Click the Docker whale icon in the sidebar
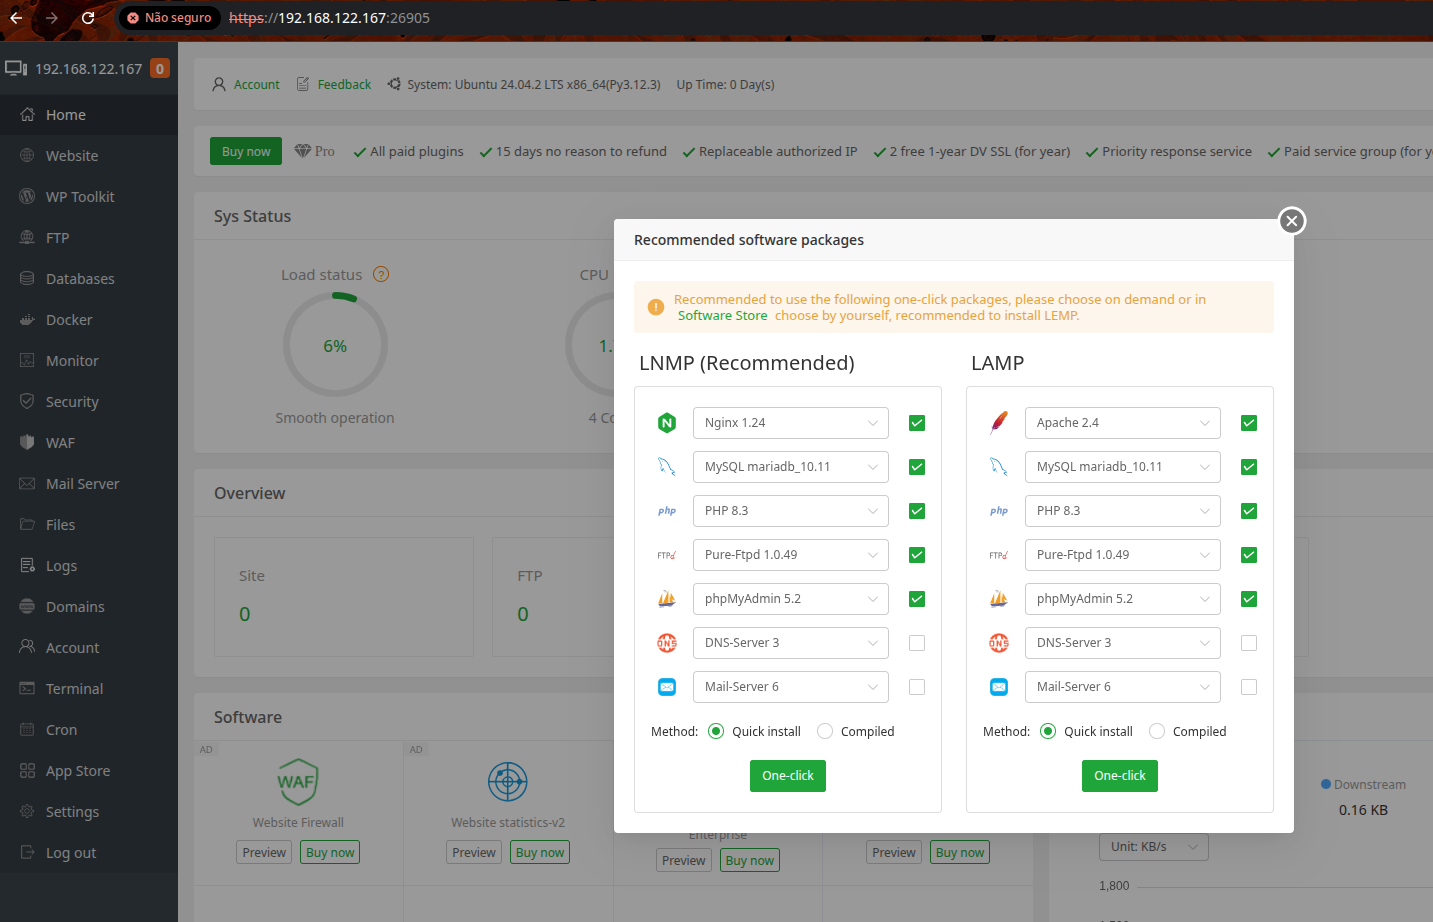Screen dimensions: 1433x922 coord(27,320)
